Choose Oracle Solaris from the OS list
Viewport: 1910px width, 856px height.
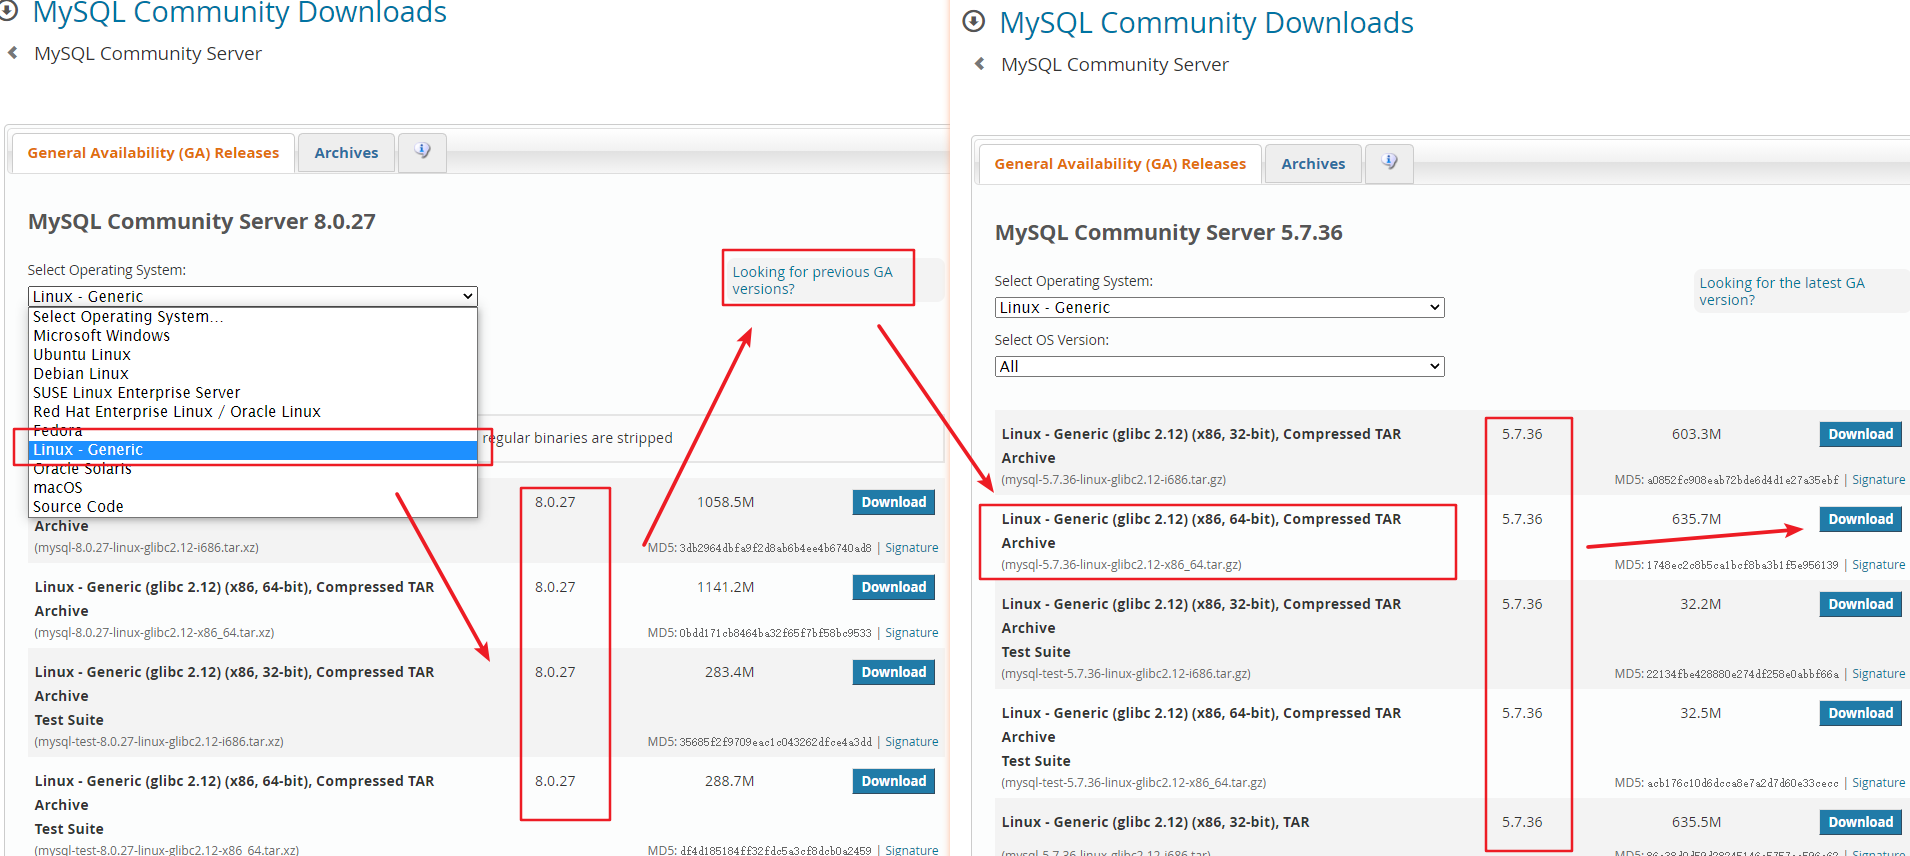253,469
